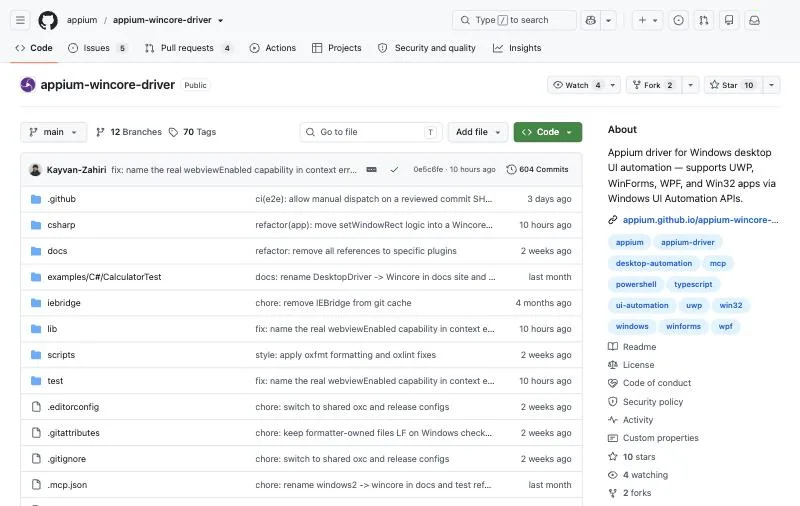Screen dimensions: 800x506
Task: Go to GitHub home via Octocat logo
Action: (48, 20)
